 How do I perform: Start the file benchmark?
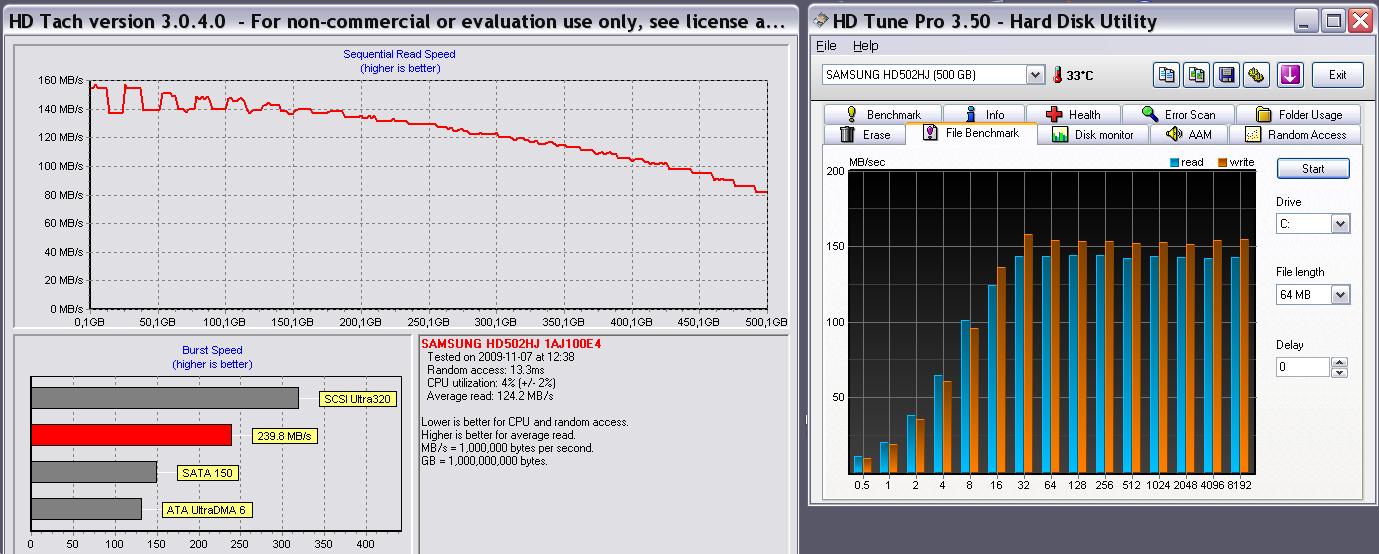tap(1313, 168)
